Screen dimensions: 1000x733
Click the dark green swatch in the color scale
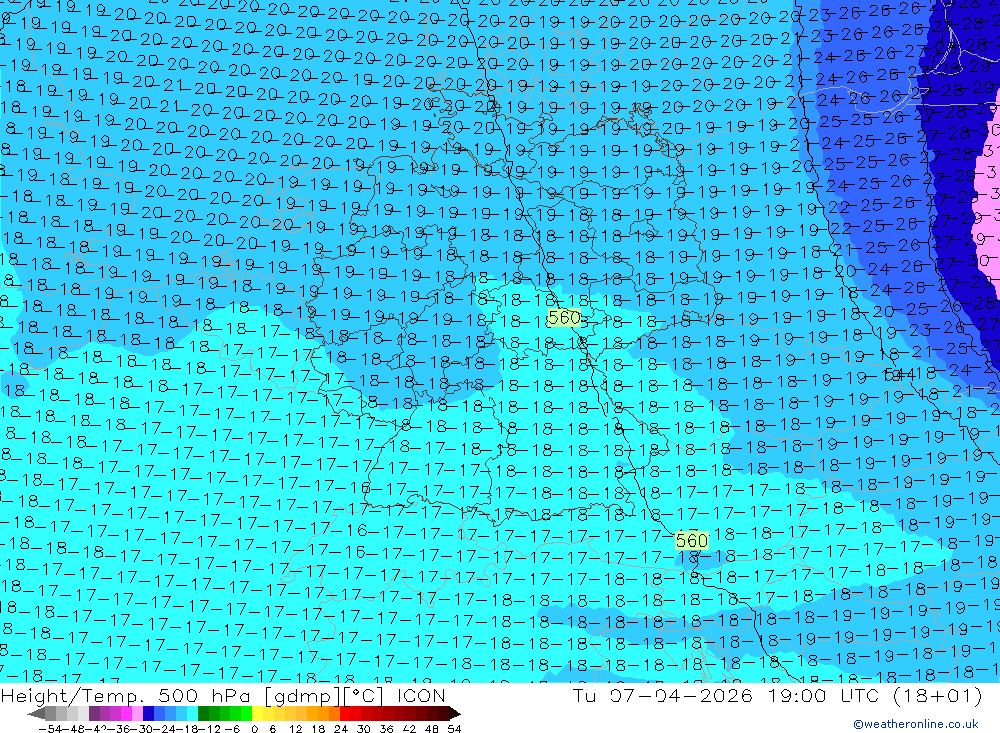(x=203, y=714)
